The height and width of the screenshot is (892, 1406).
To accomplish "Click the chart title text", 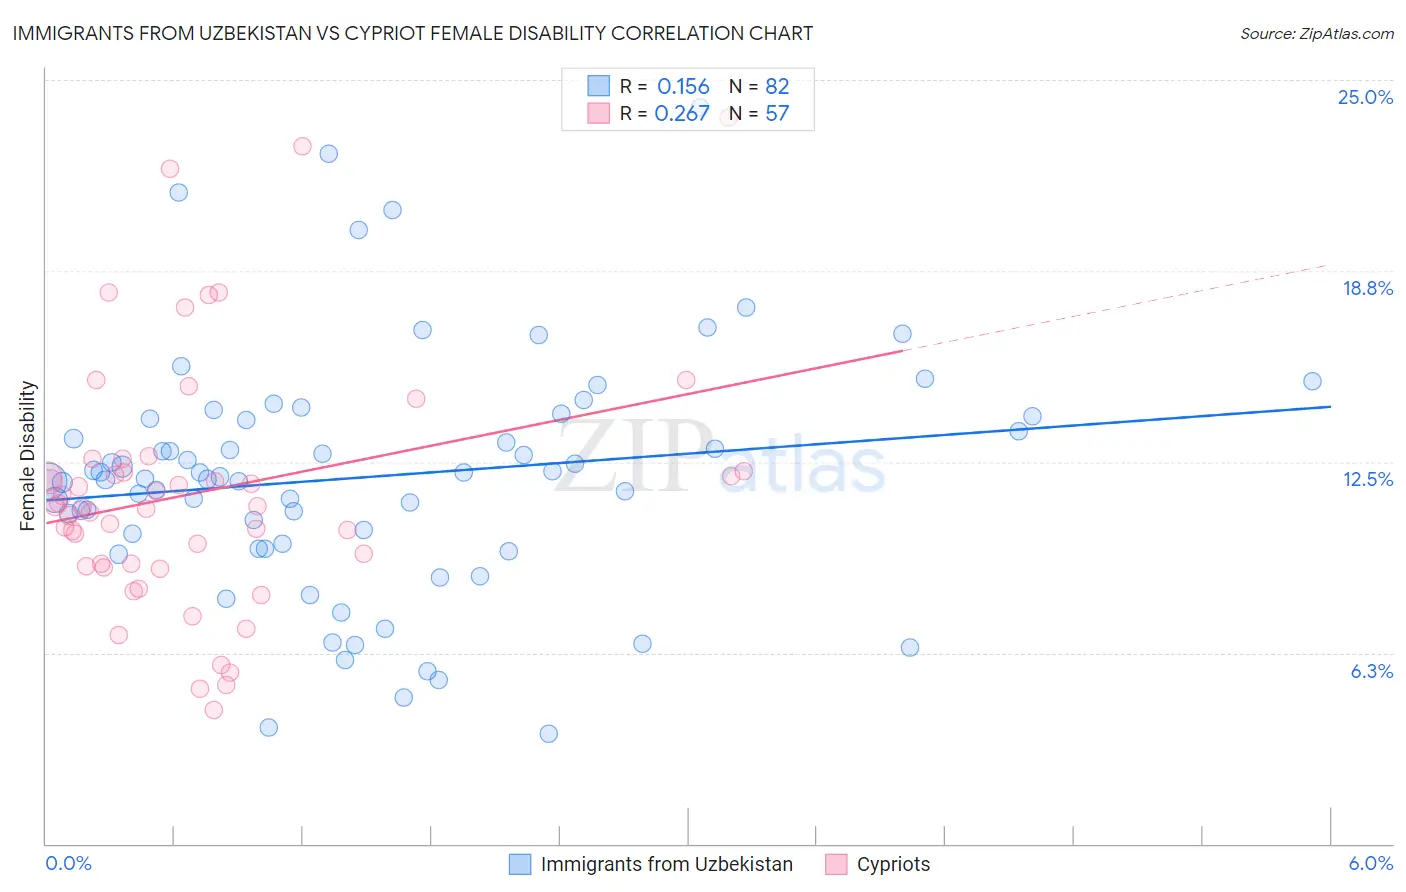I will [x=412, y=33].
